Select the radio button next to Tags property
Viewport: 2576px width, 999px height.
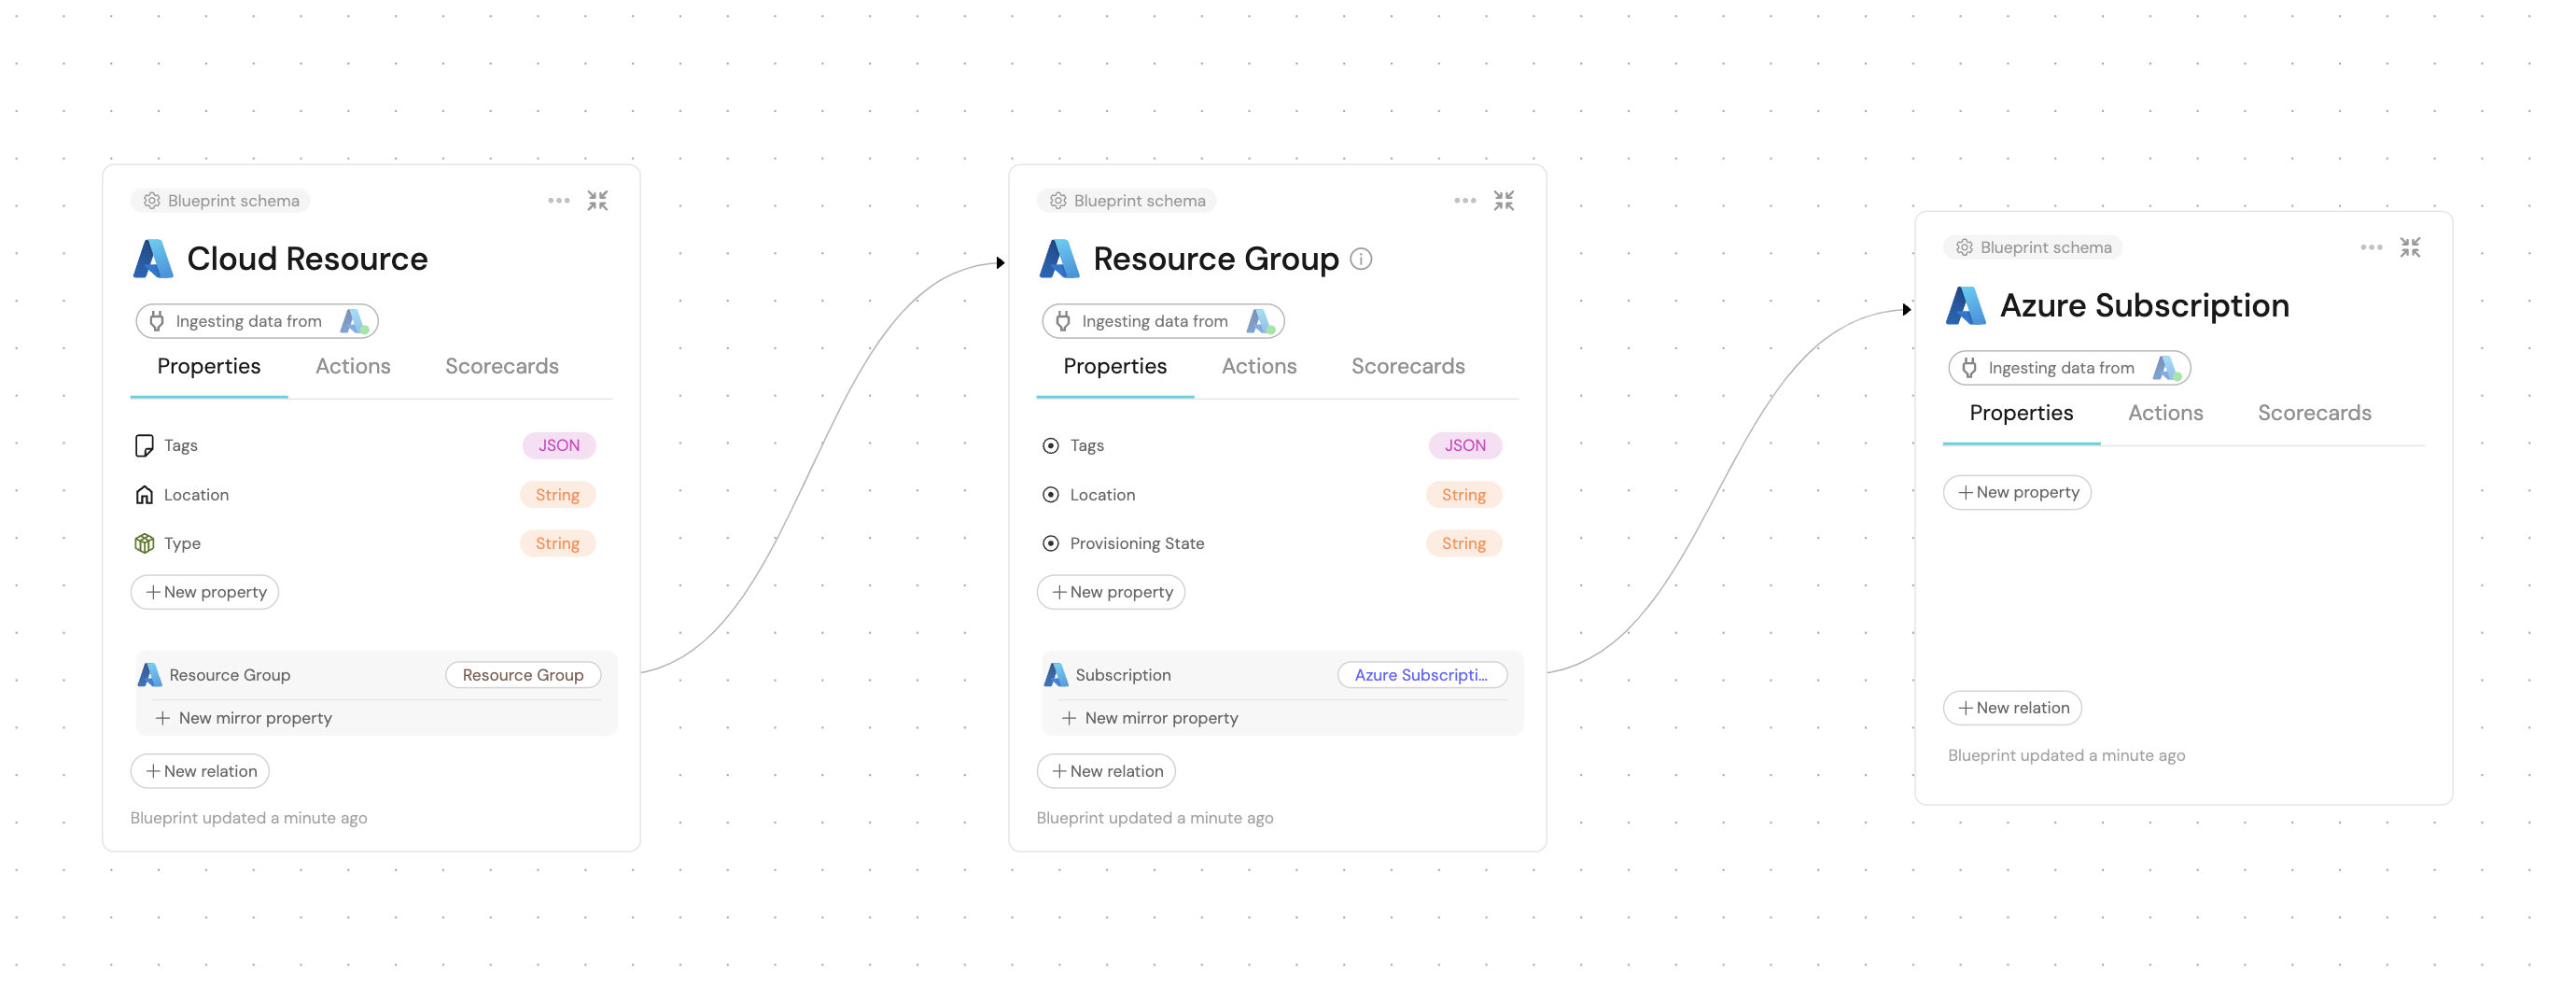1050,445
